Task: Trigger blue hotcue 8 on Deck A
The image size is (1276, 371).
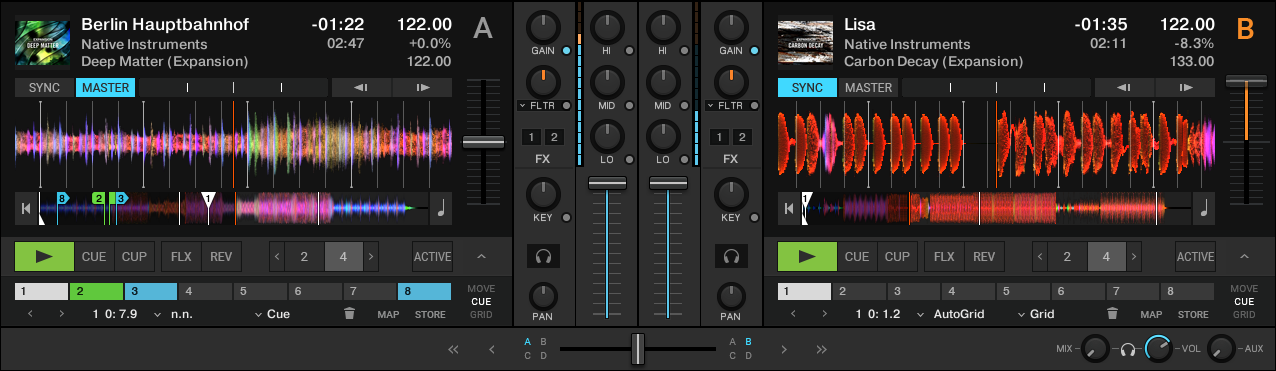Action: pyautogui.click(x=425, y=292)
